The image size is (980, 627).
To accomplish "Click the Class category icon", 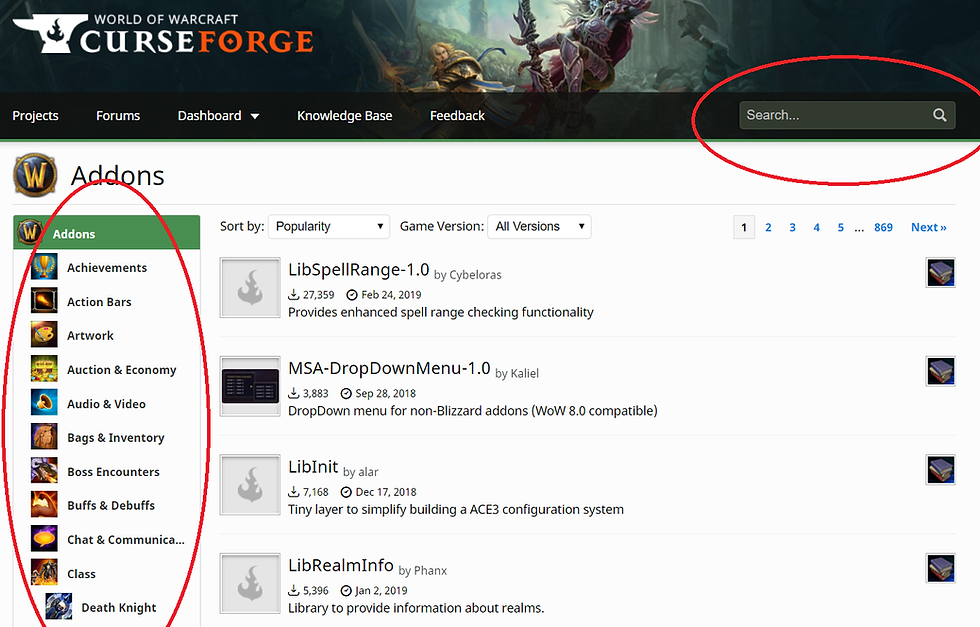I will pos(44,573).
